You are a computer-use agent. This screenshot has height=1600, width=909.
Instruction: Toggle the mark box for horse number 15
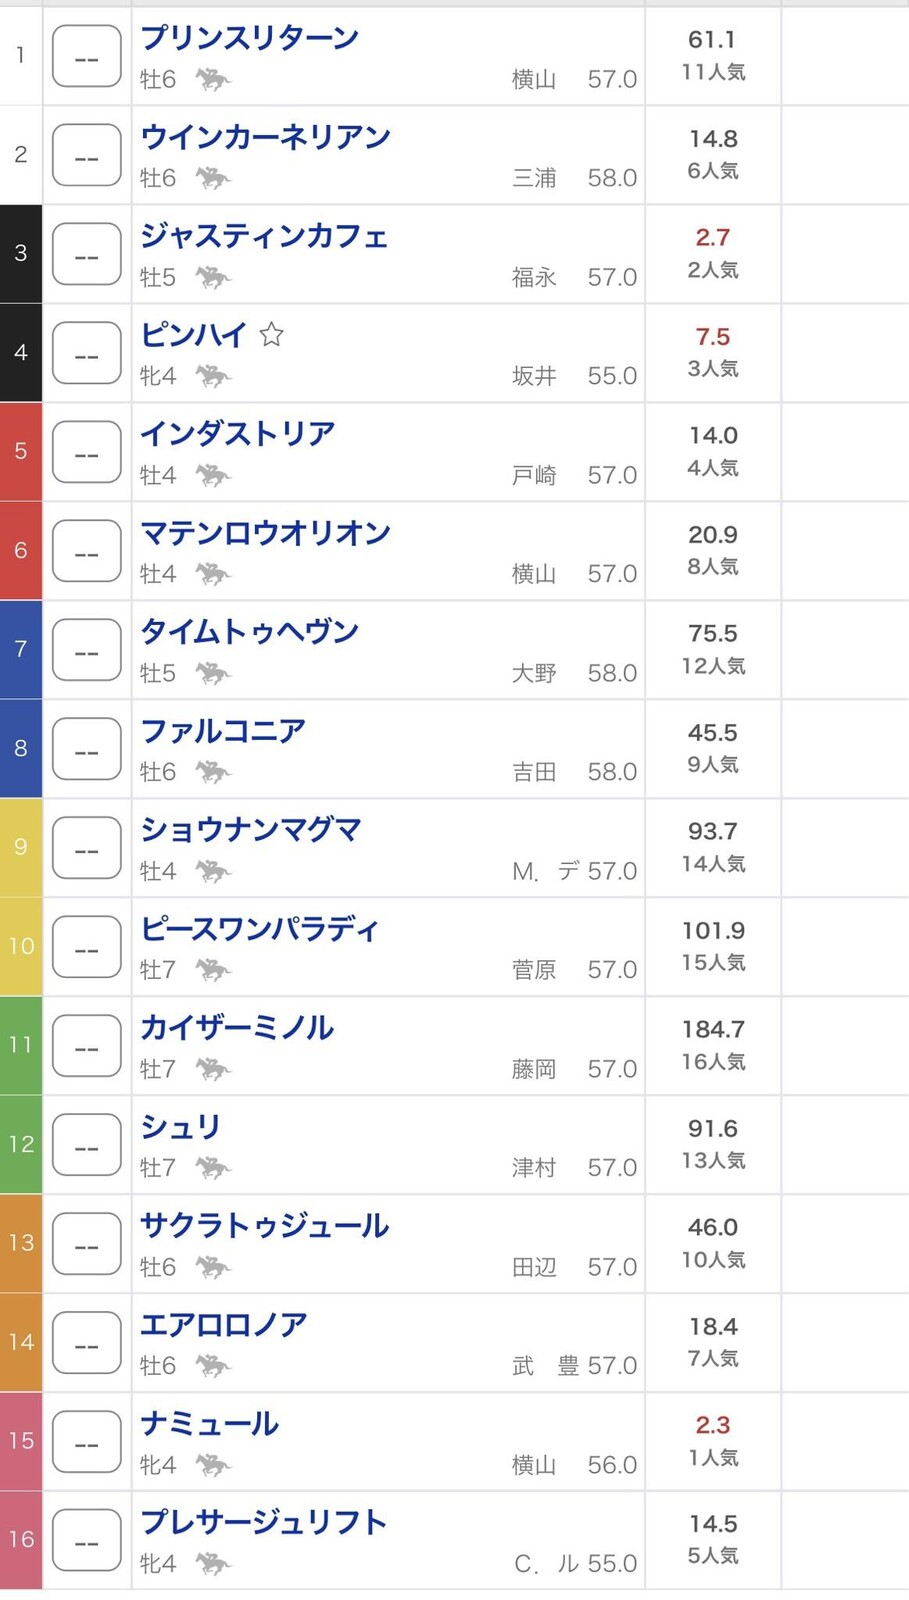tap(87, 1442)
